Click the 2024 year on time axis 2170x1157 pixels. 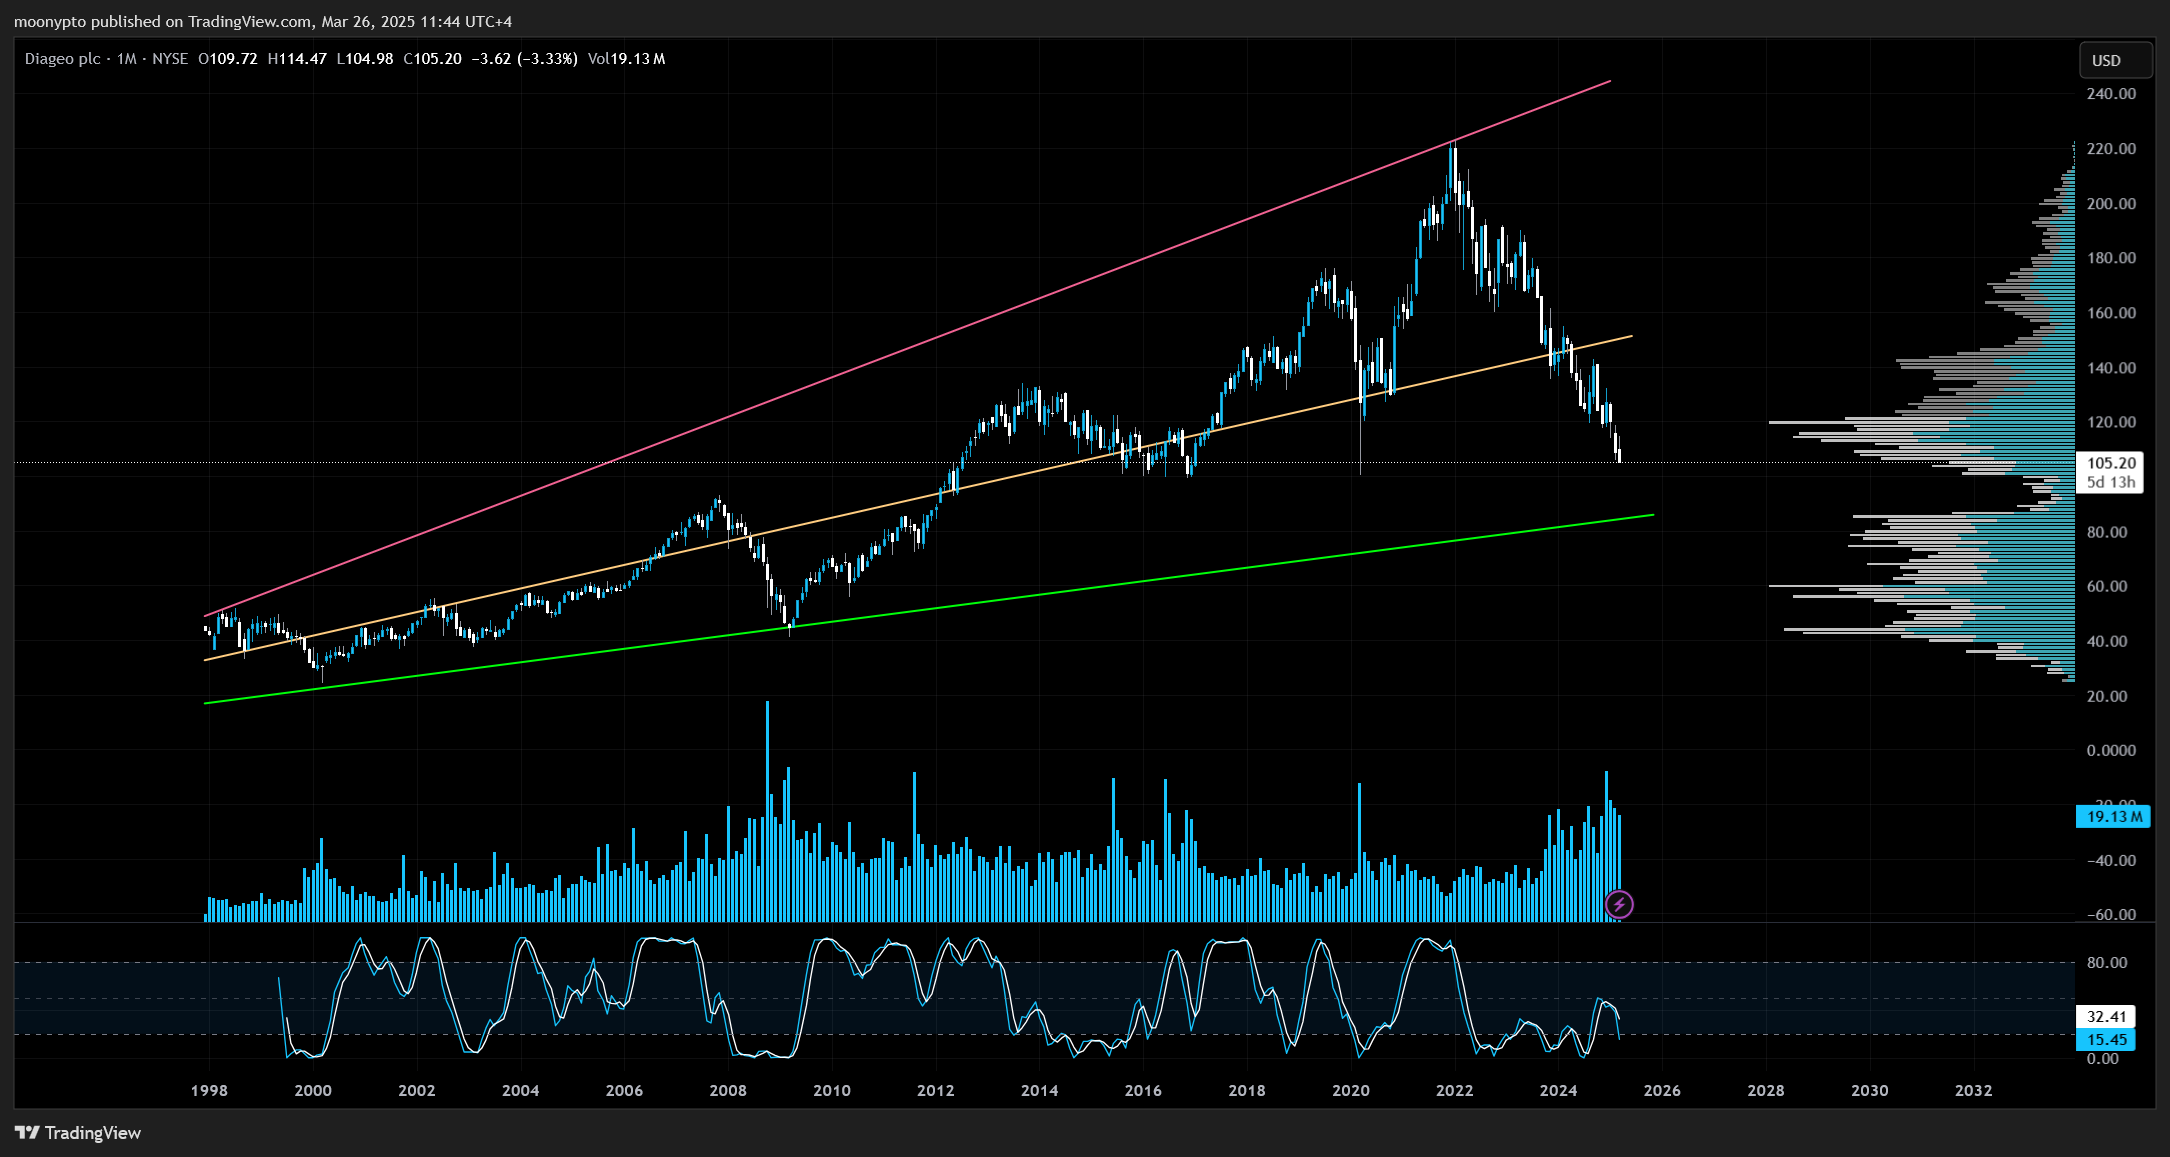click(x=1559, y=1091)
